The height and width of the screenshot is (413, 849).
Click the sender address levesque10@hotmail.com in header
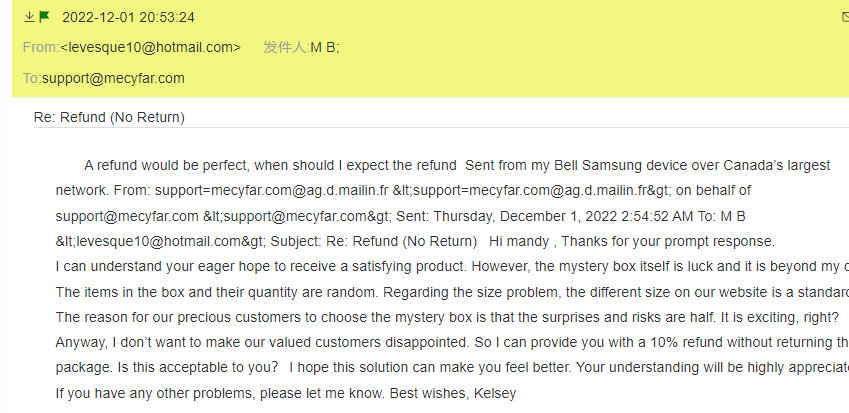pos(150,47)
